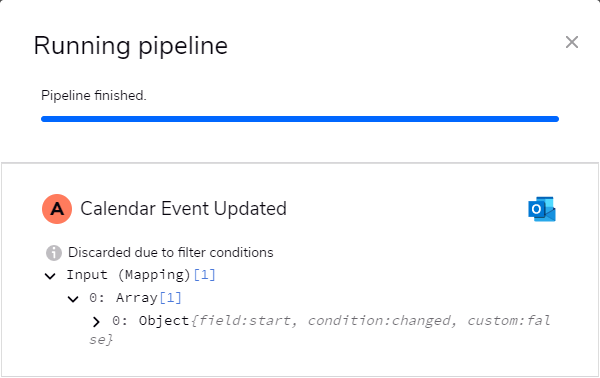
Task: Close the Running pipeline dialog
Action: click(572, 42)
